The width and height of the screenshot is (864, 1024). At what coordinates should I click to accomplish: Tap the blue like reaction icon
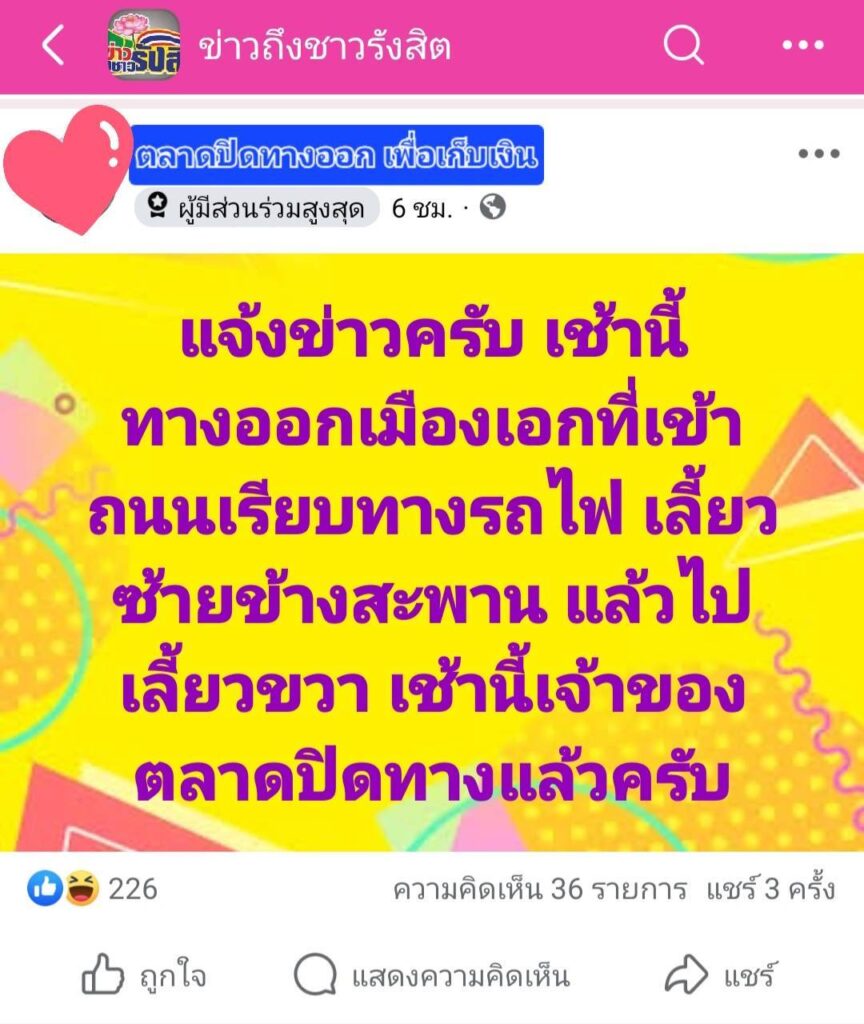point(44,889)
